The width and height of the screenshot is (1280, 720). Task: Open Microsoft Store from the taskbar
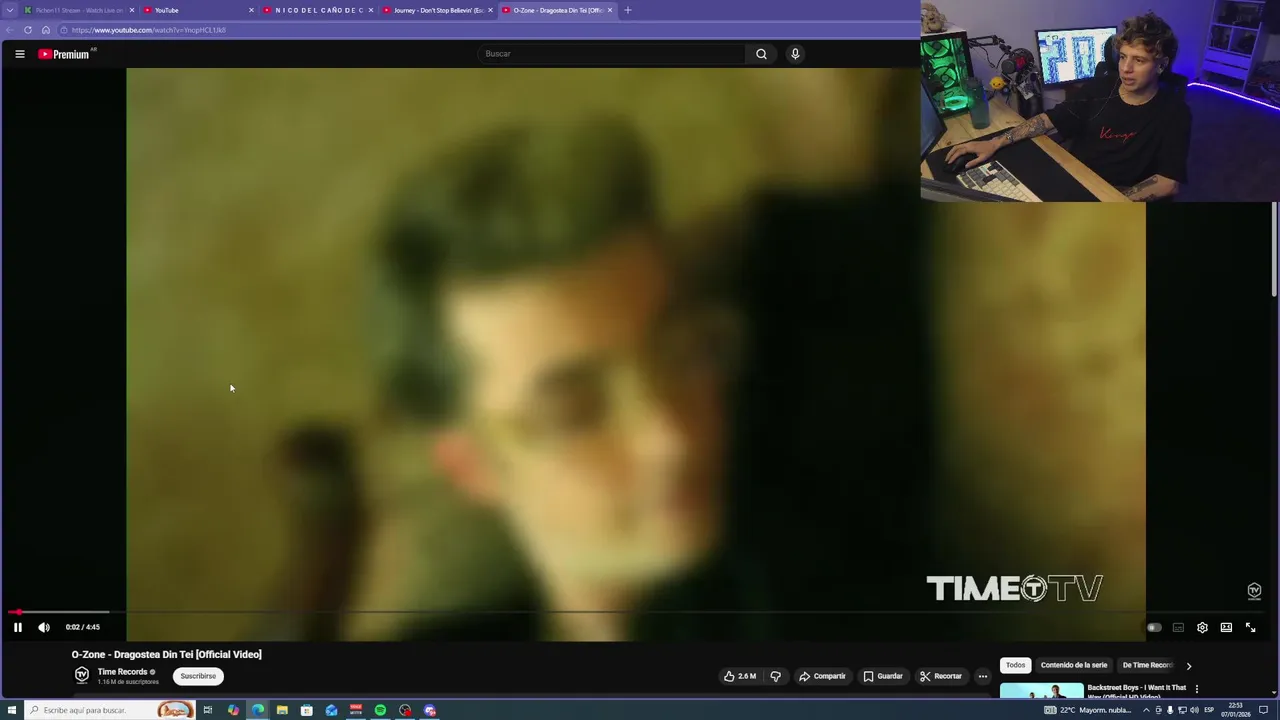coord(307,710)
